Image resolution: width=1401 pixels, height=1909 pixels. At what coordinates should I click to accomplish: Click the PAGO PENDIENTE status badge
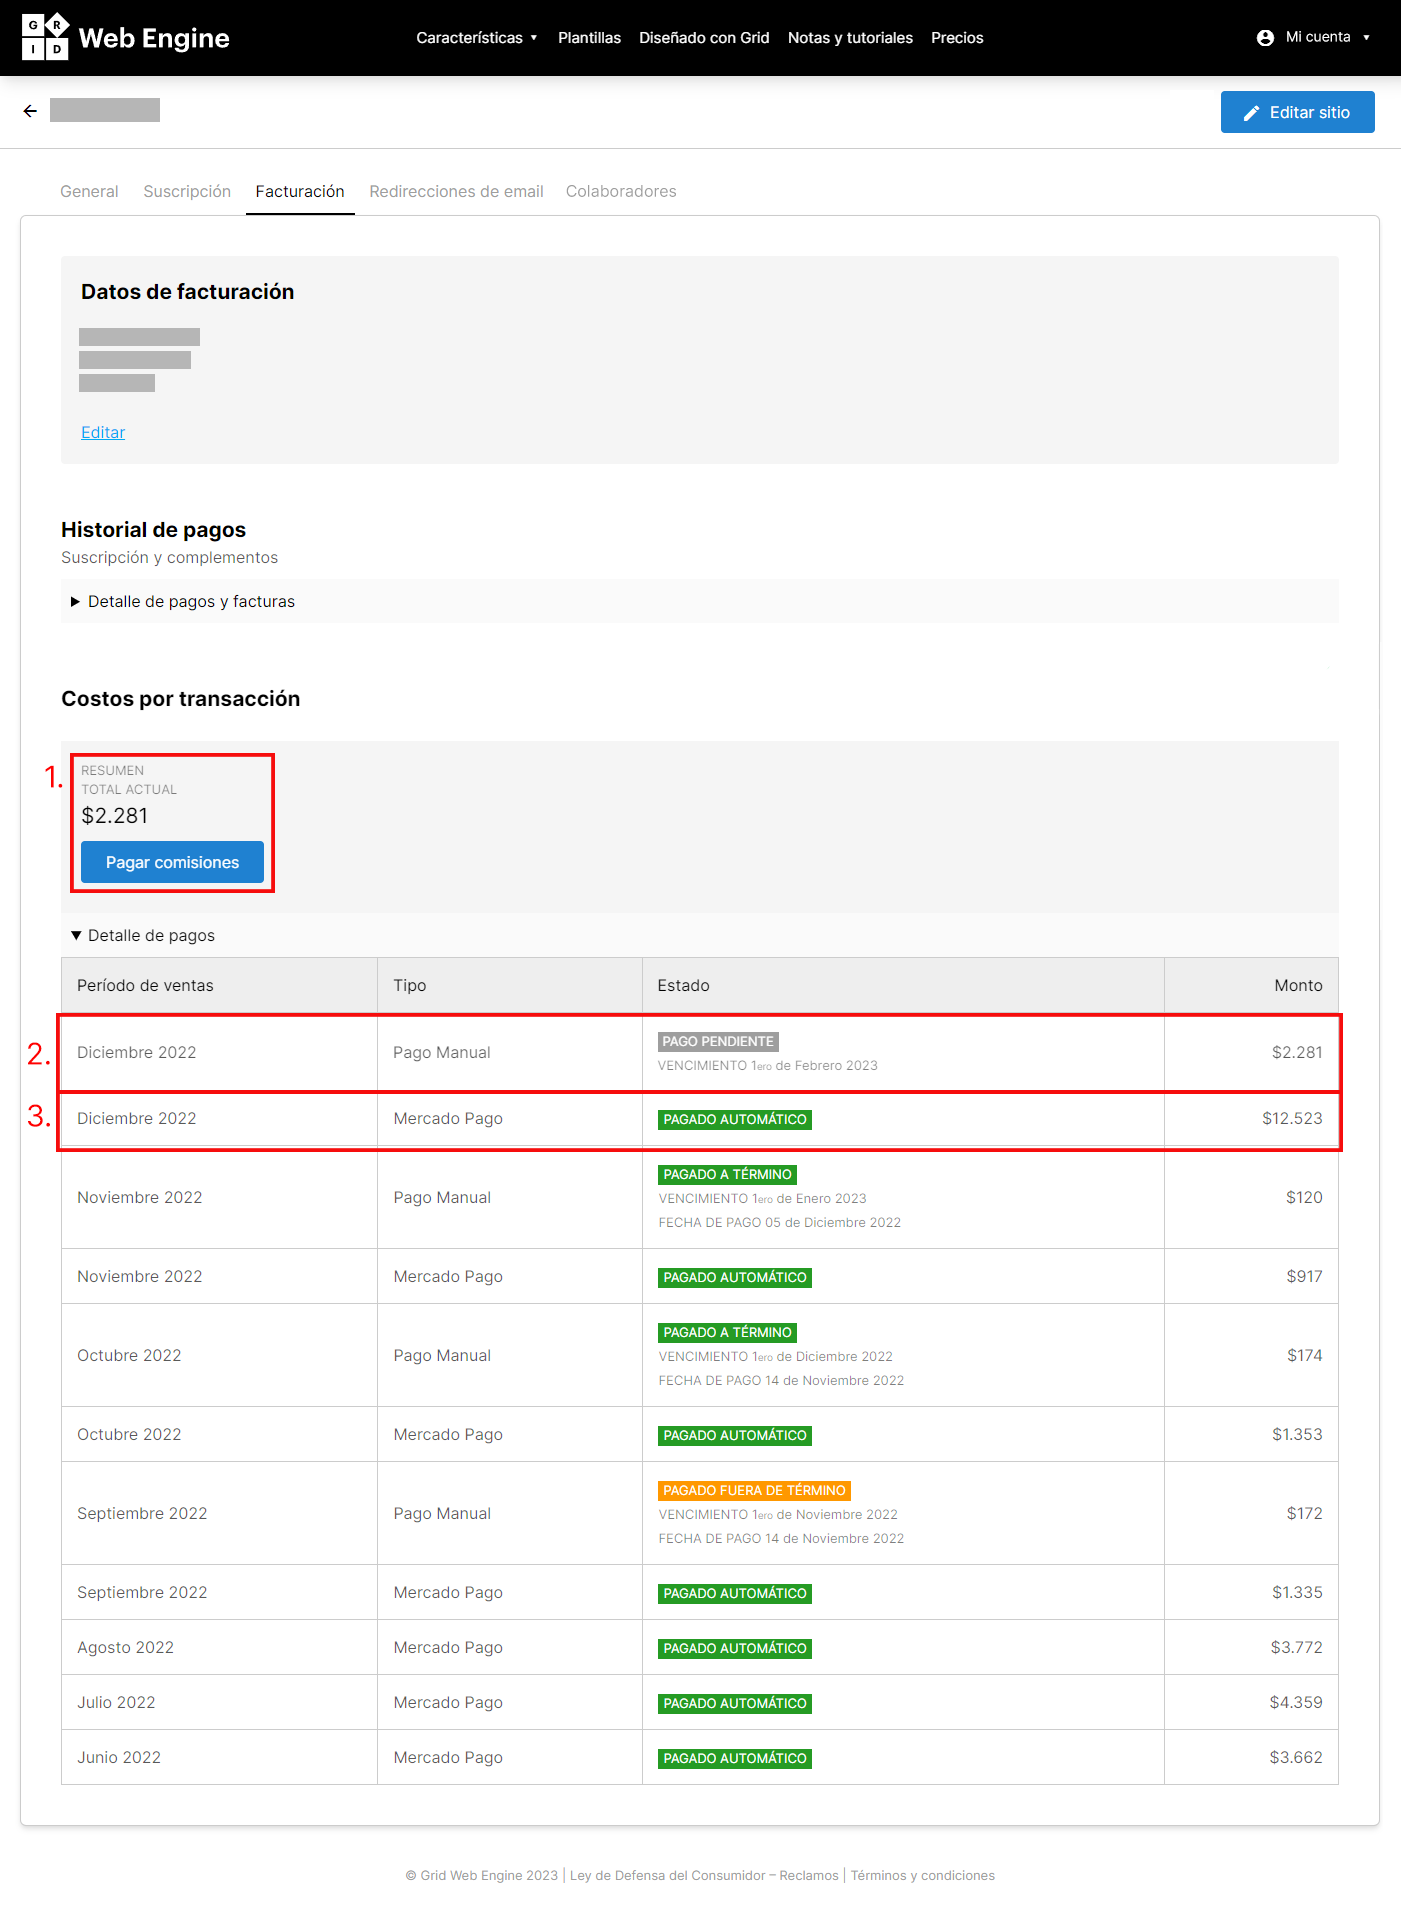[x=718, y=1041]
